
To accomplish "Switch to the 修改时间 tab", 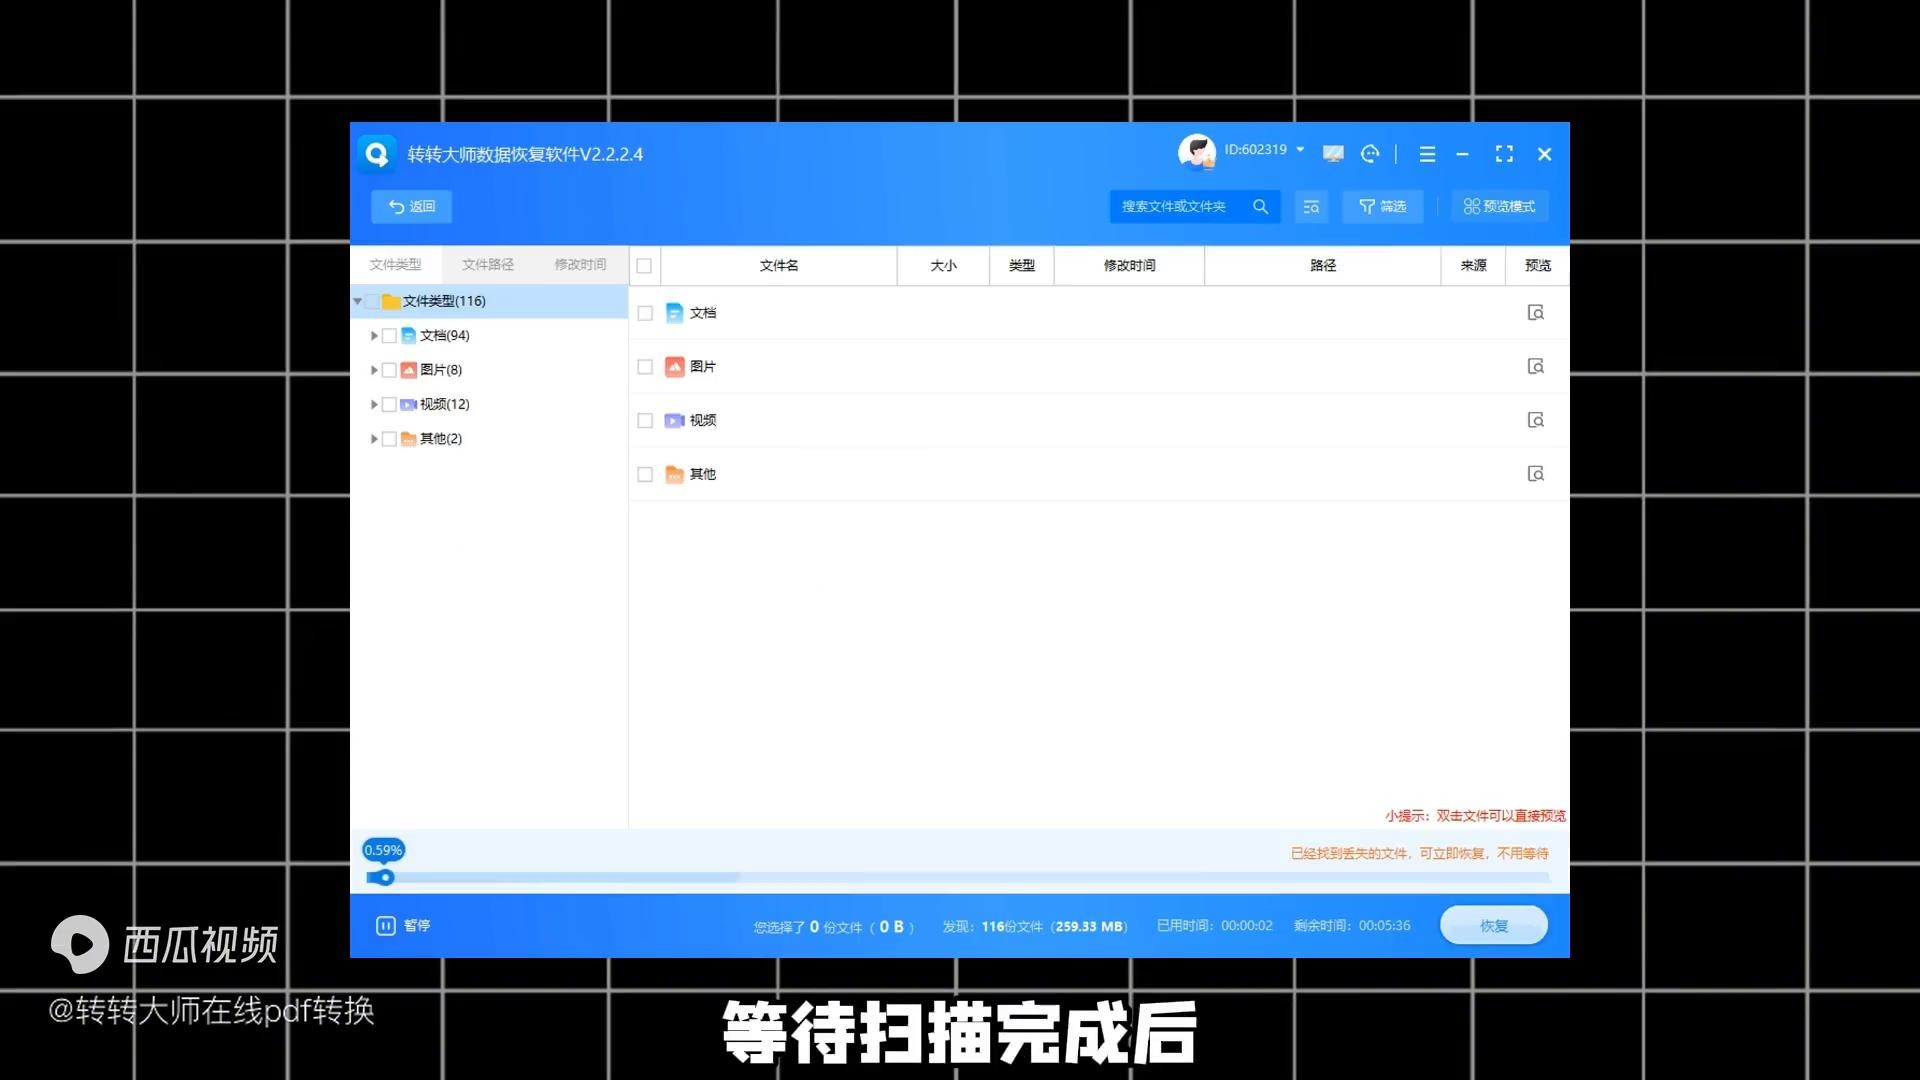I will pyautogui.click(x=580, y=265).
